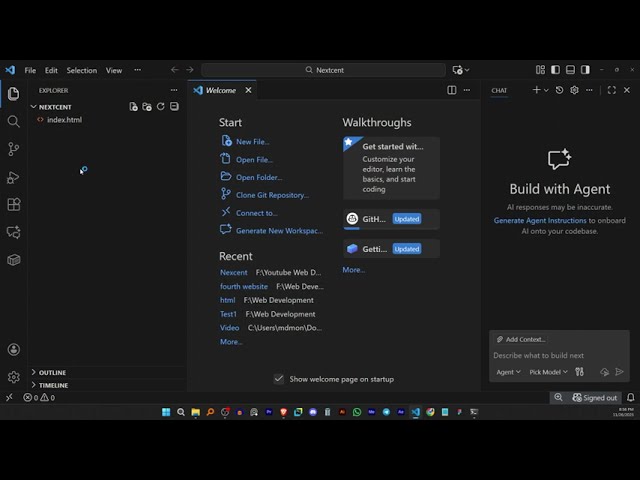Open remote window indicator in status bar
This screenshot has height=480, width=640.
9,398
